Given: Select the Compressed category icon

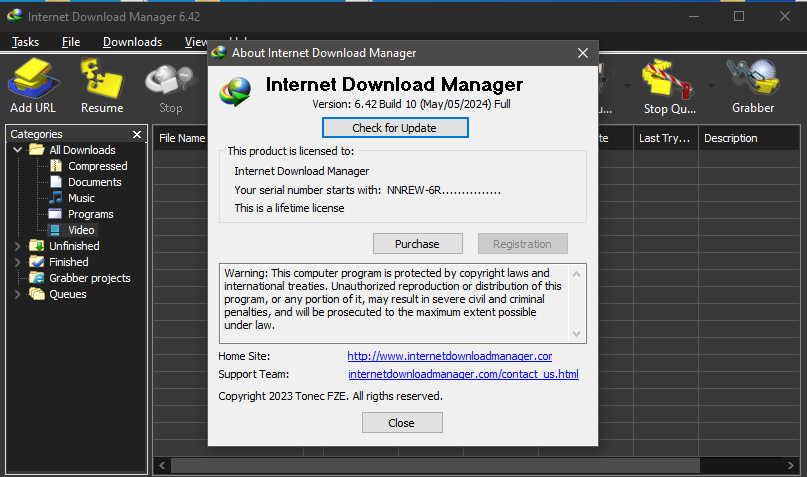Looking at the screenshot, I should pyautogui.click(x=56, y=166).
